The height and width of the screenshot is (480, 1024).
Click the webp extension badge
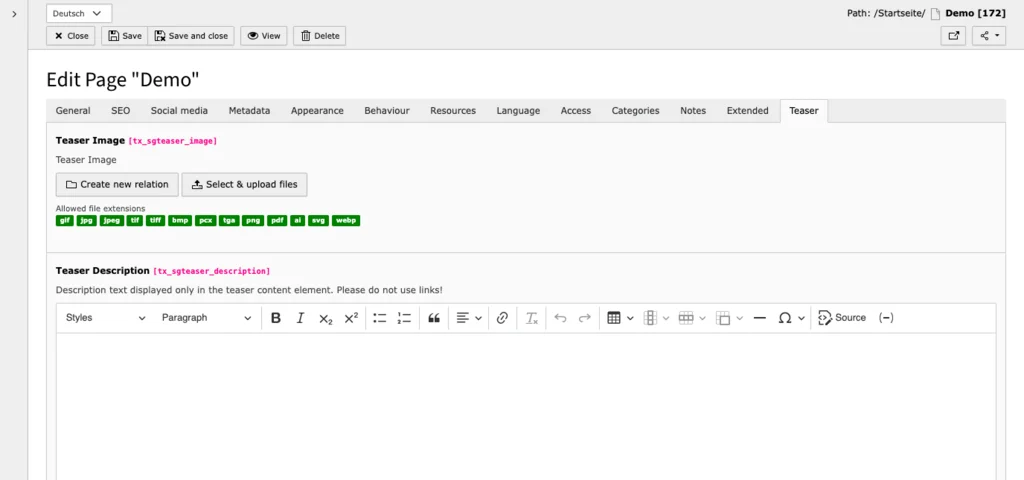tap(346, 221)
